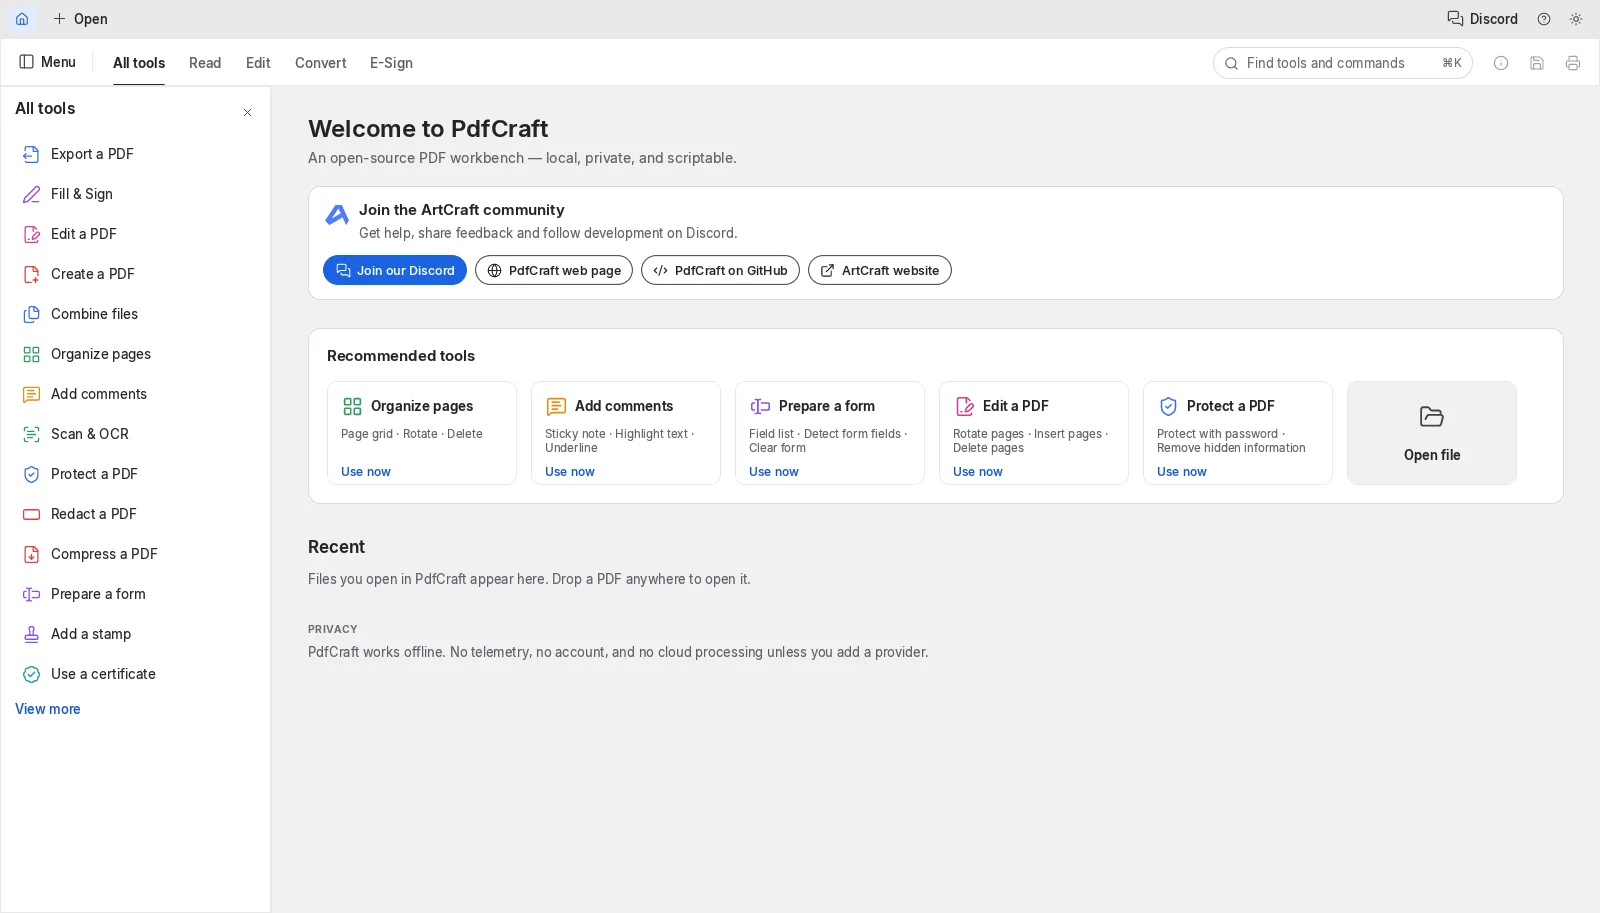Switch to the E-Sign tab
The image size is (1600, 913).
[391, 63]
